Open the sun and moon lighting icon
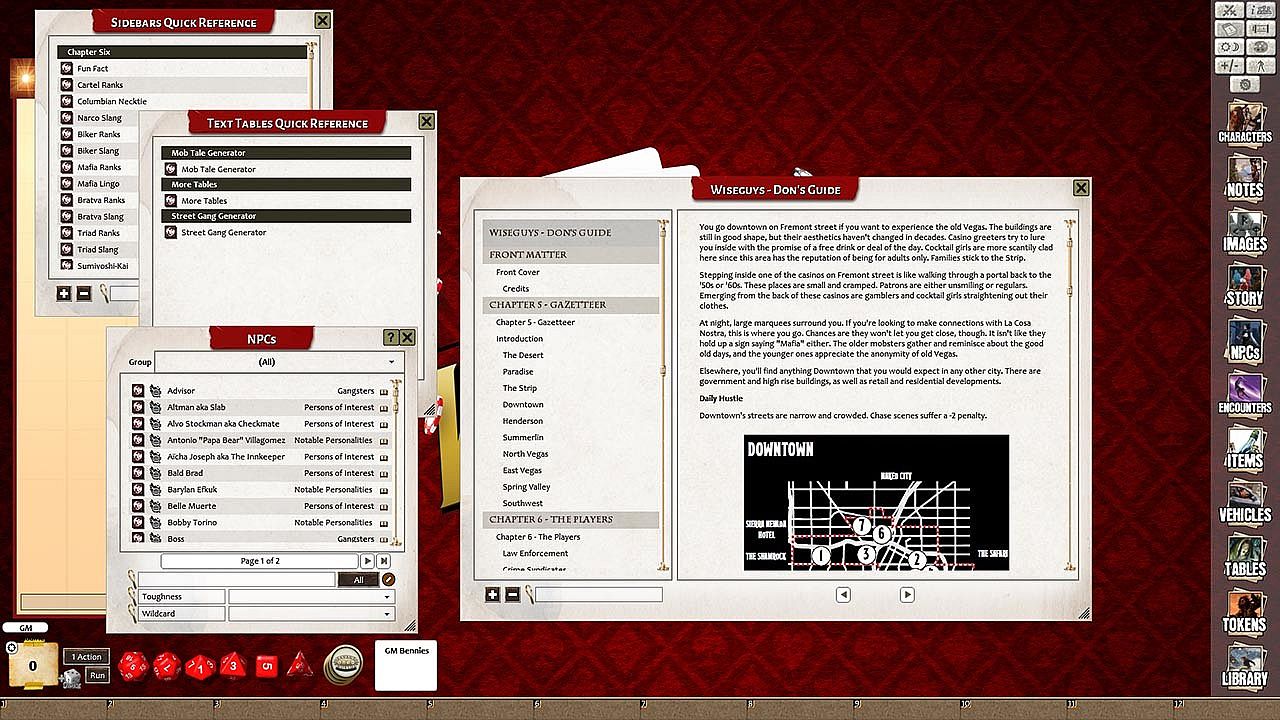Viewport: 1280px width, 720px height. click(1230, 47)
